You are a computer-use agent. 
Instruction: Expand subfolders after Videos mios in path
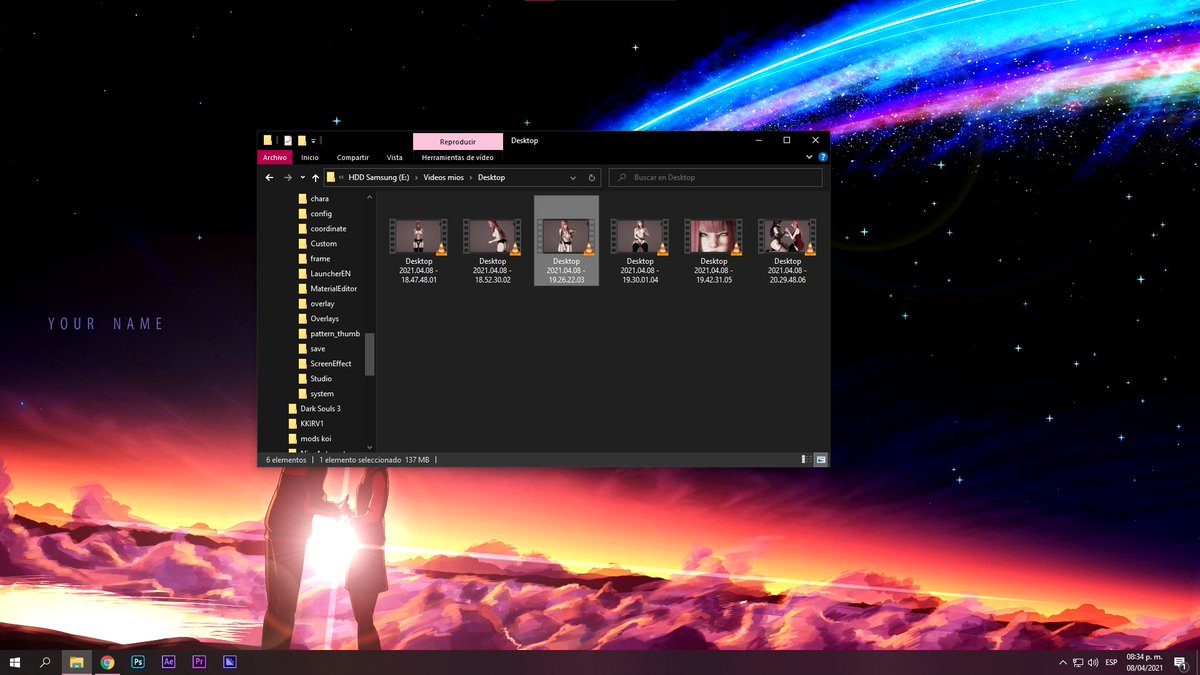[471, 177]
